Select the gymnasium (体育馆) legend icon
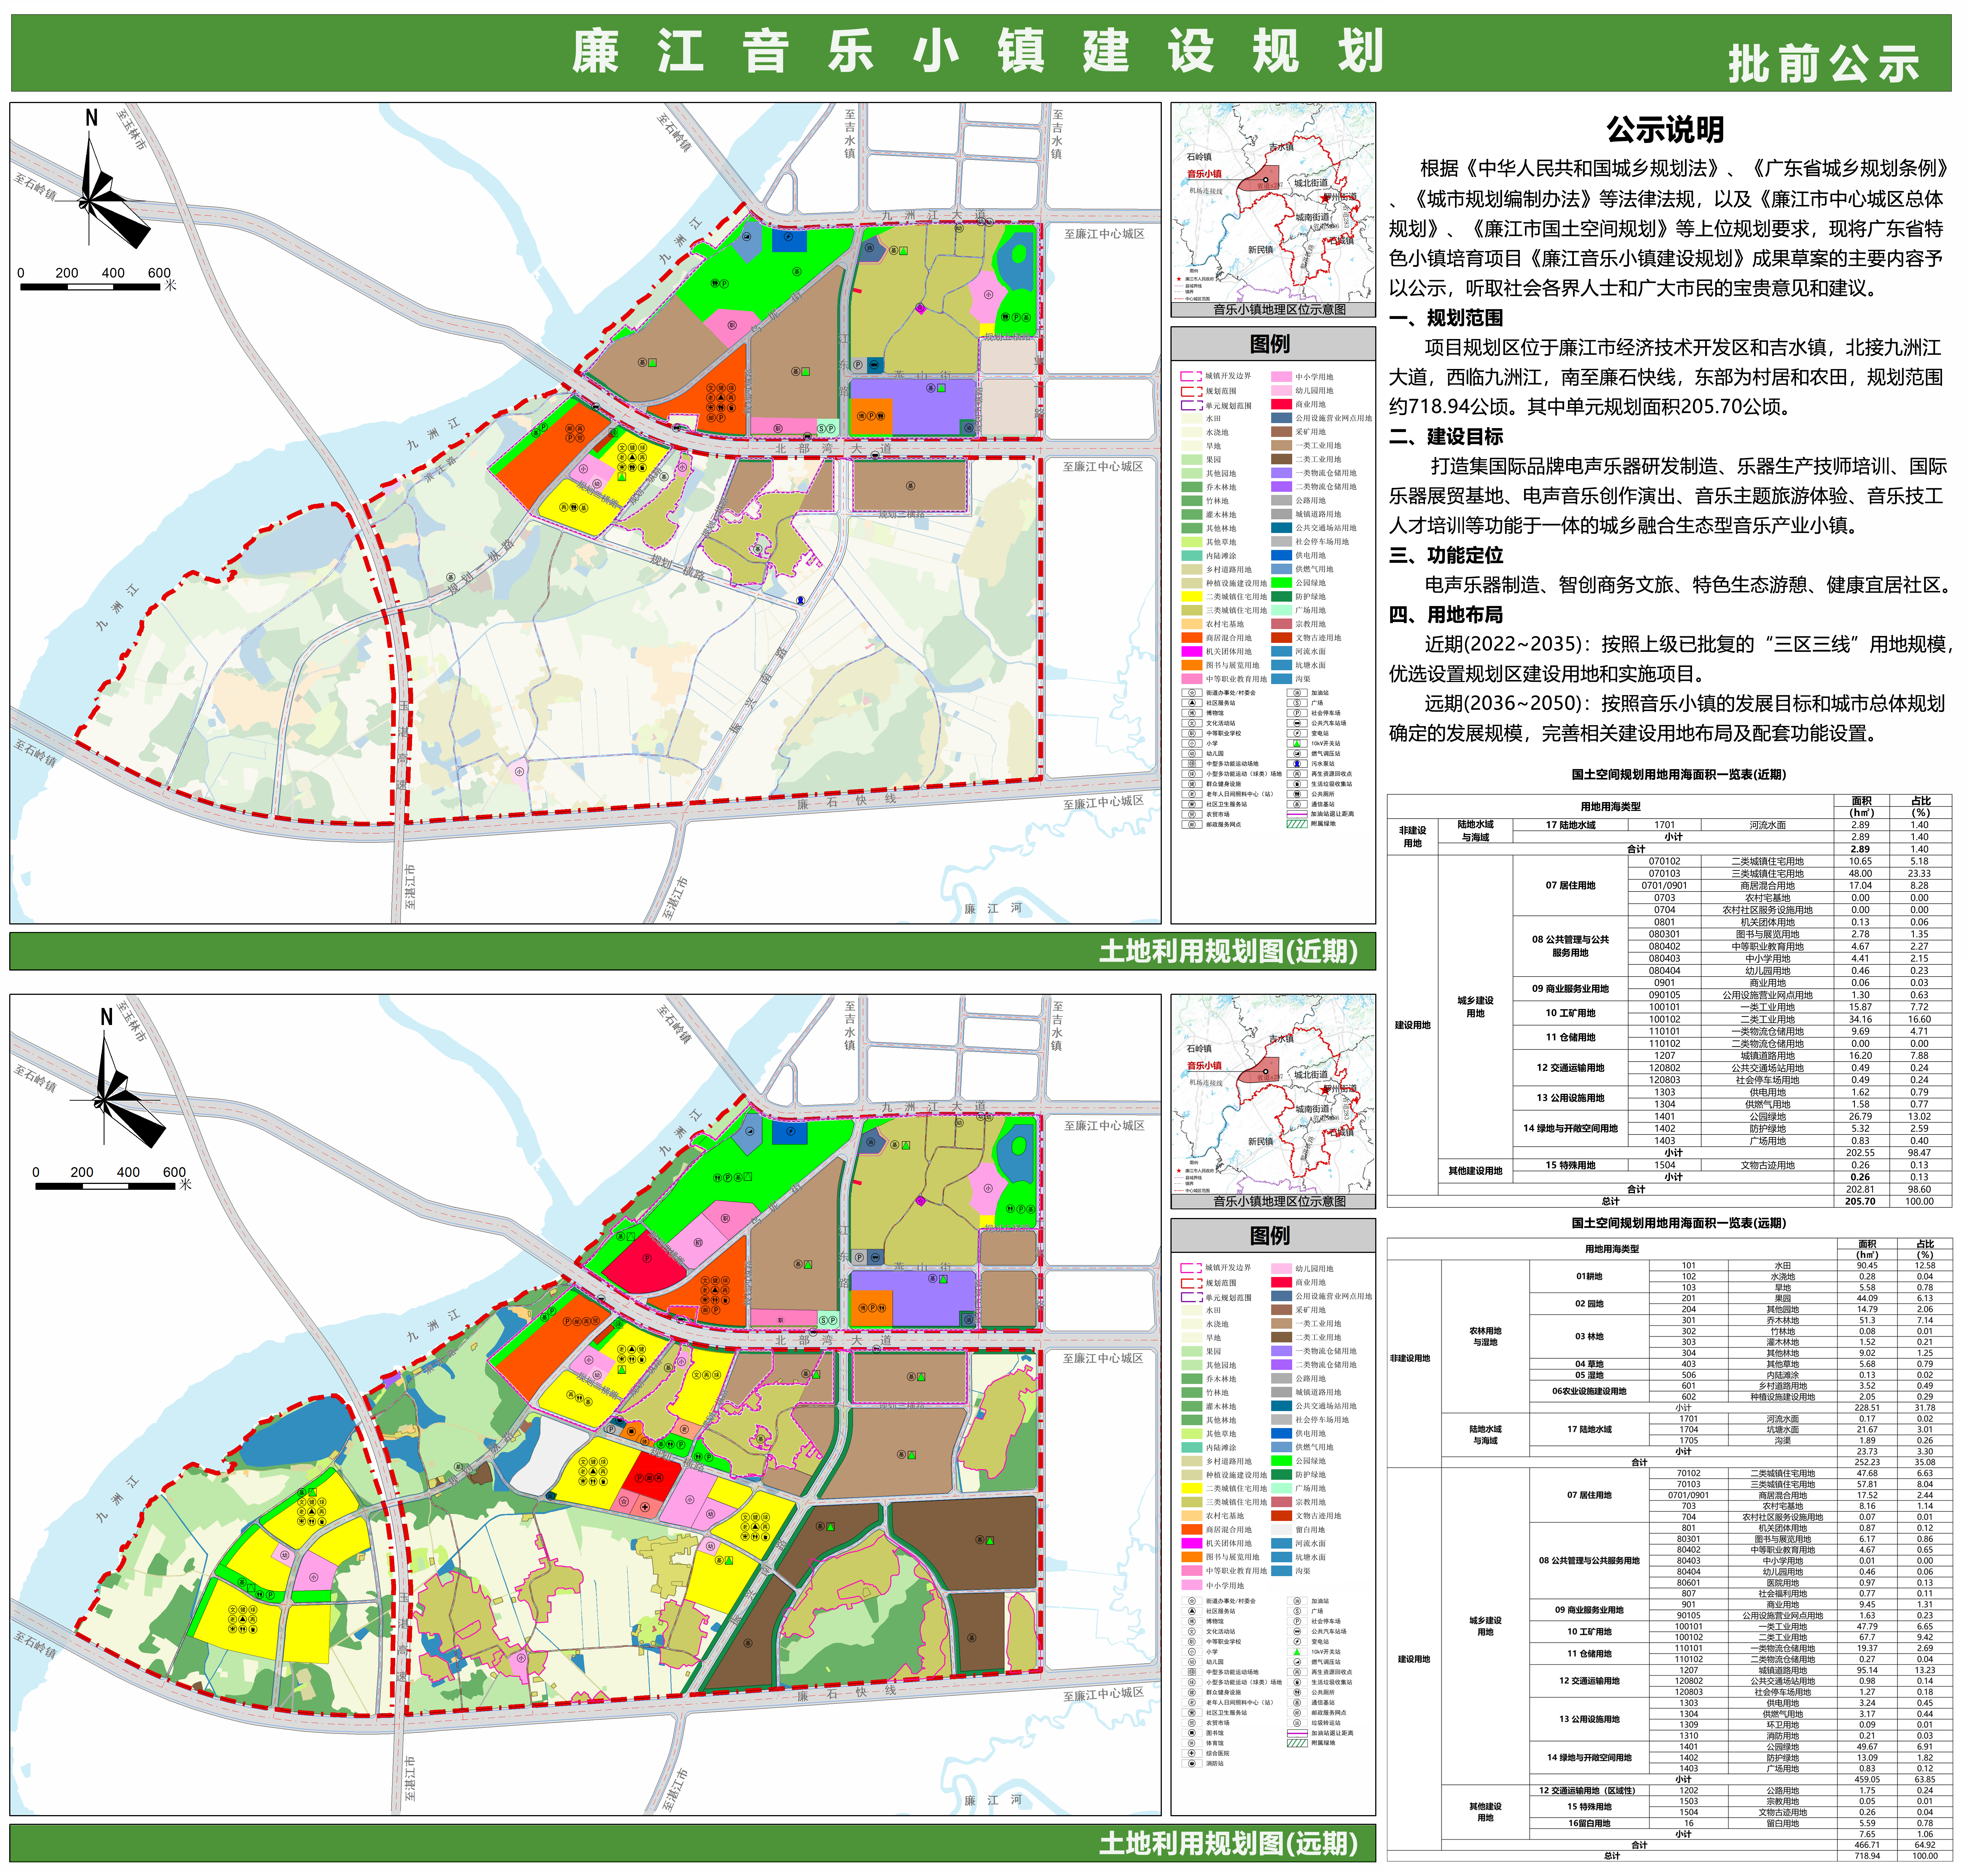 click(x=1192, y=1743)
